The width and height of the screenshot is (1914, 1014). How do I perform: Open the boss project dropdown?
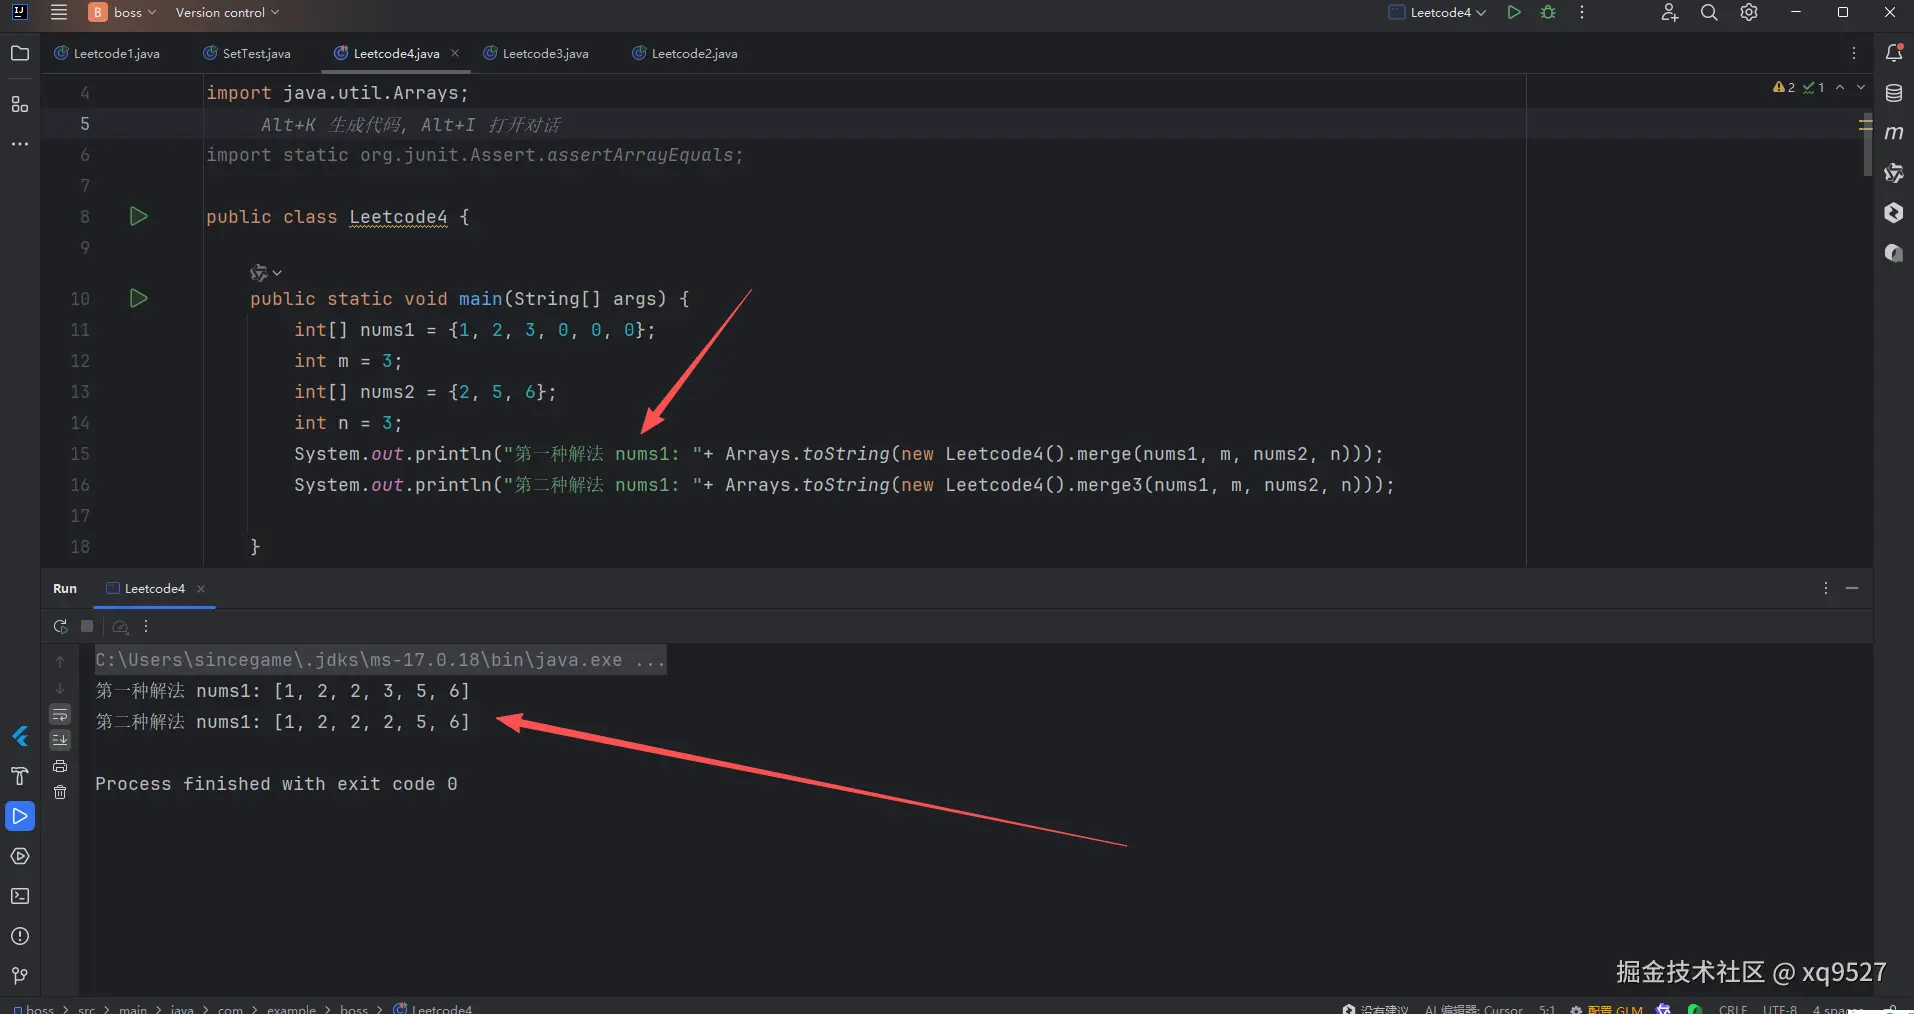coord(123,13)
